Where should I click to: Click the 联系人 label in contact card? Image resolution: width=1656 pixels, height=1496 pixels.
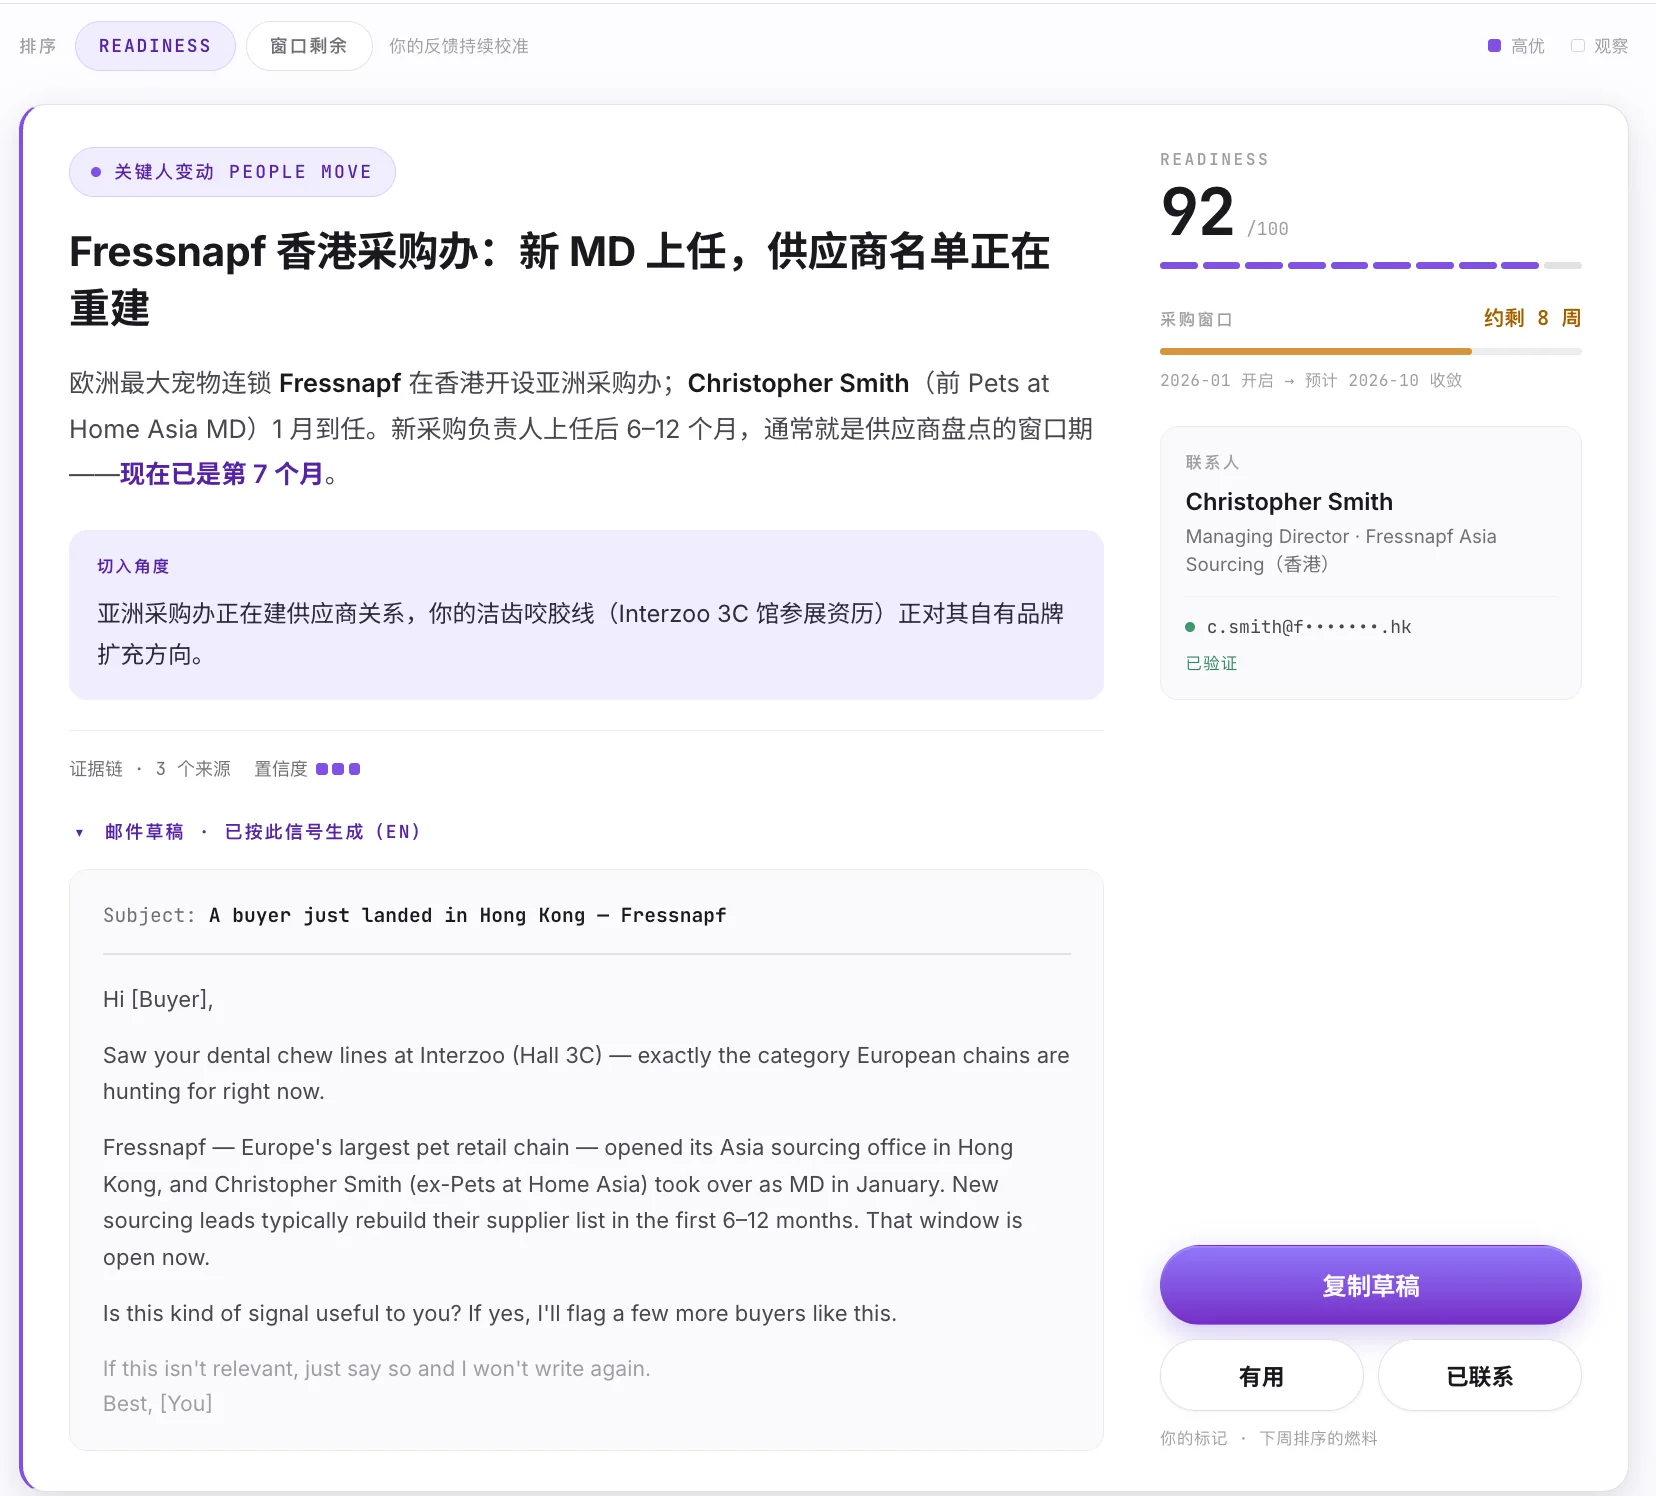[x=1212, y=462]
